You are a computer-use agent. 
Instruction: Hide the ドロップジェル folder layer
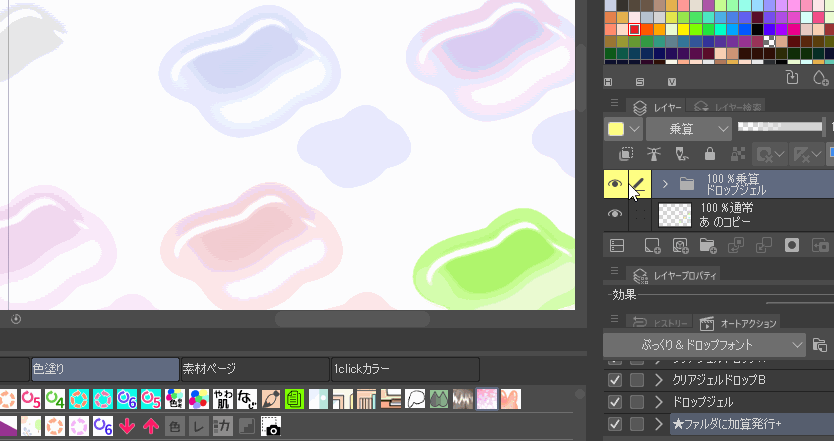pyautogui.click(x=616, y=184)
